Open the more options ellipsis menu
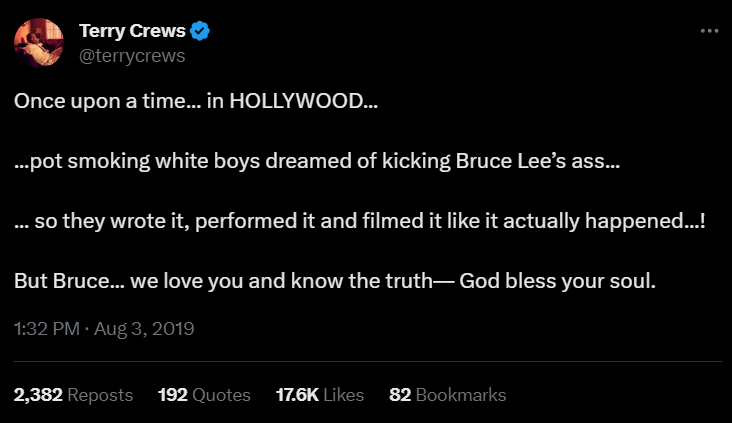This screenshot has width=732, height=423. 709,30
